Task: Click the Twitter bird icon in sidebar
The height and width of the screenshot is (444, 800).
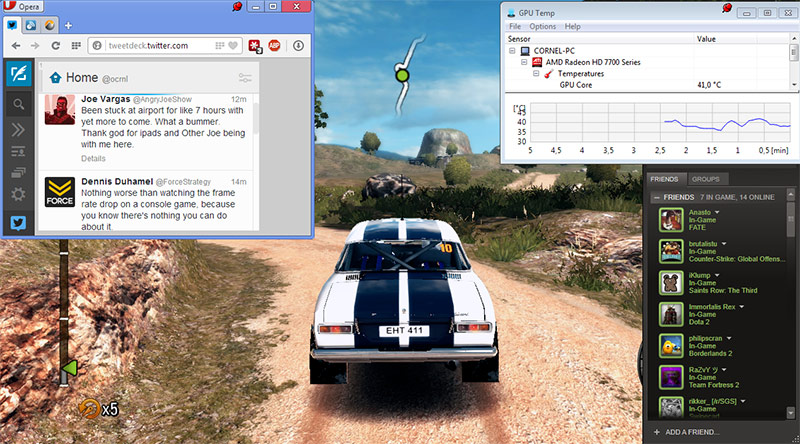Action: [18, 223]
